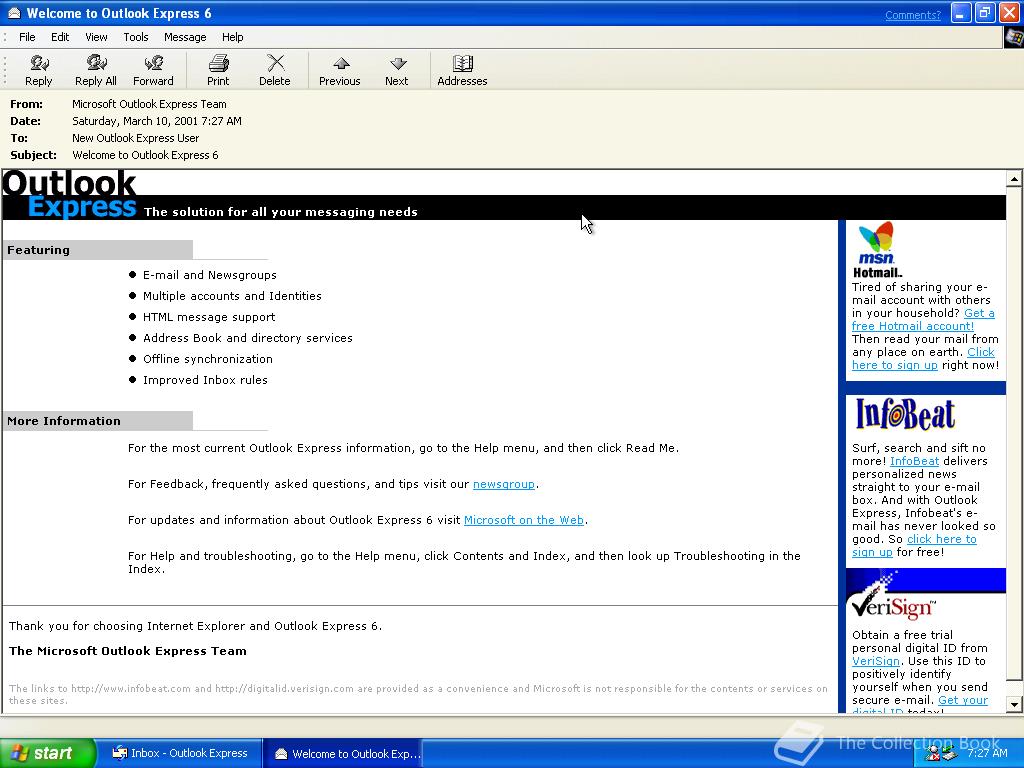1024x768 pixels.
Task: Click the sender name Microsoft Outlook Express Team
Action: [149, 104]
